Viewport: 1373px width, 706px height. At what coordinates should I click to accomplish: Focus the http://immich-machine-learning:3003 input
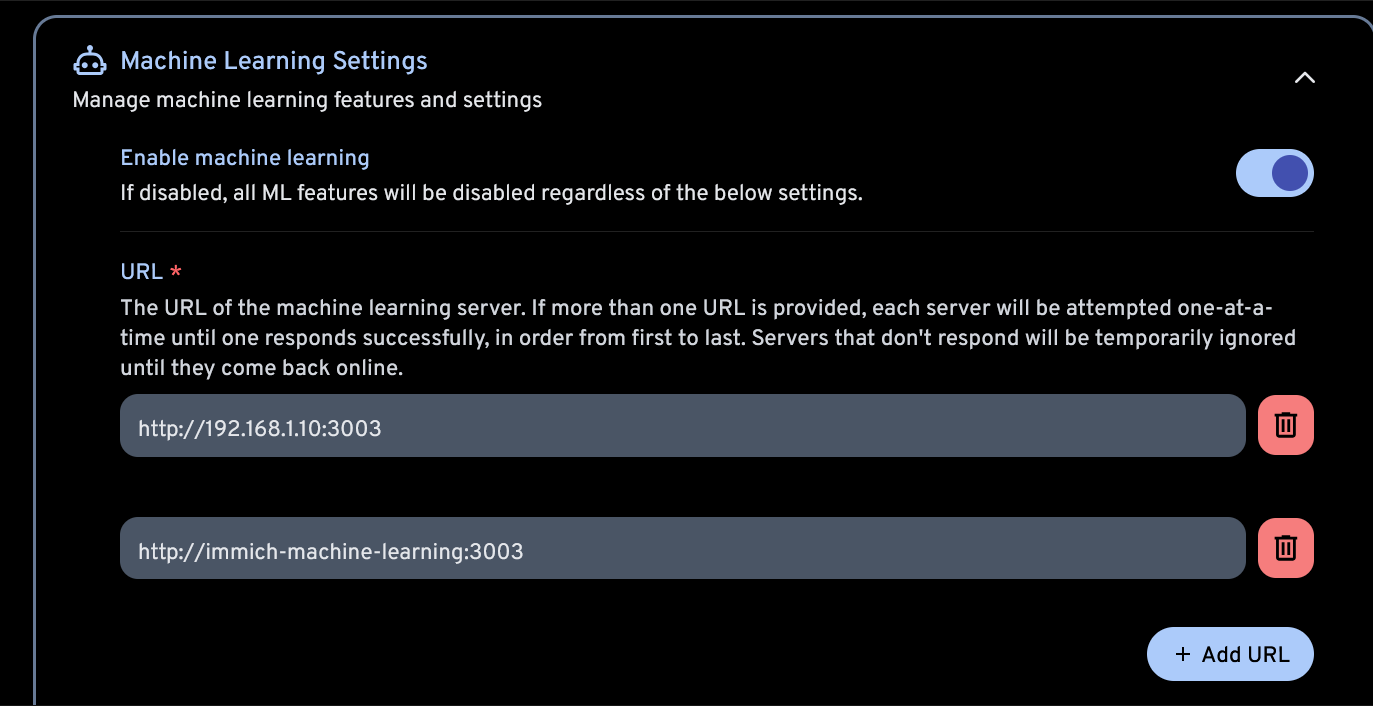[682, 548]
